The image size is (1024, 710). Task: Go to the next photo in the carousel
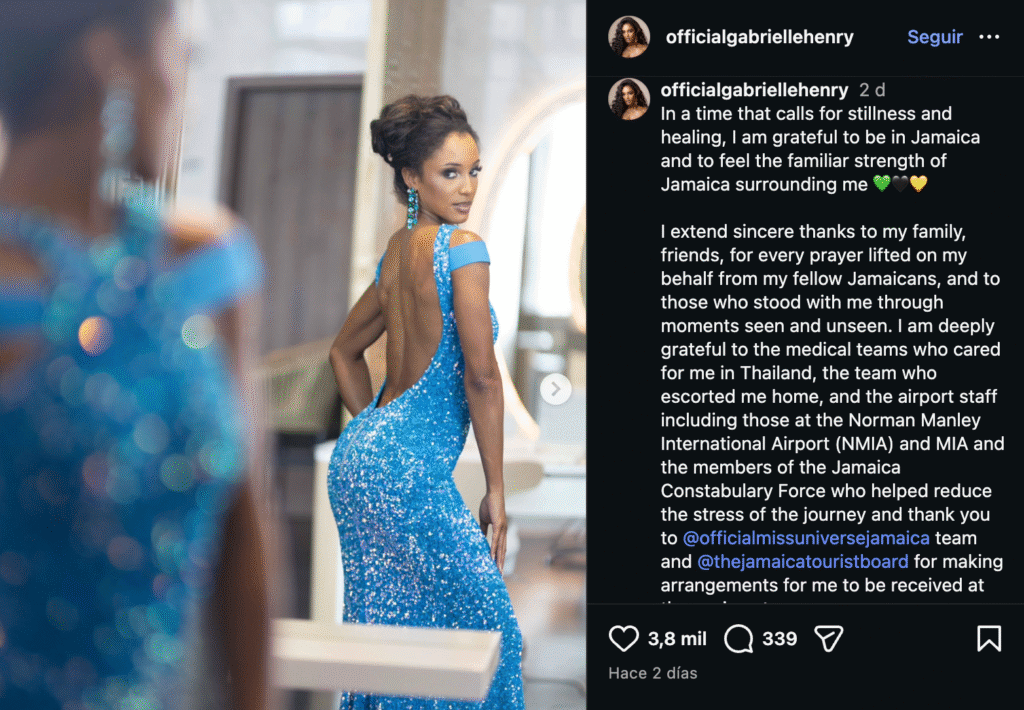click(x=556, y=389)
